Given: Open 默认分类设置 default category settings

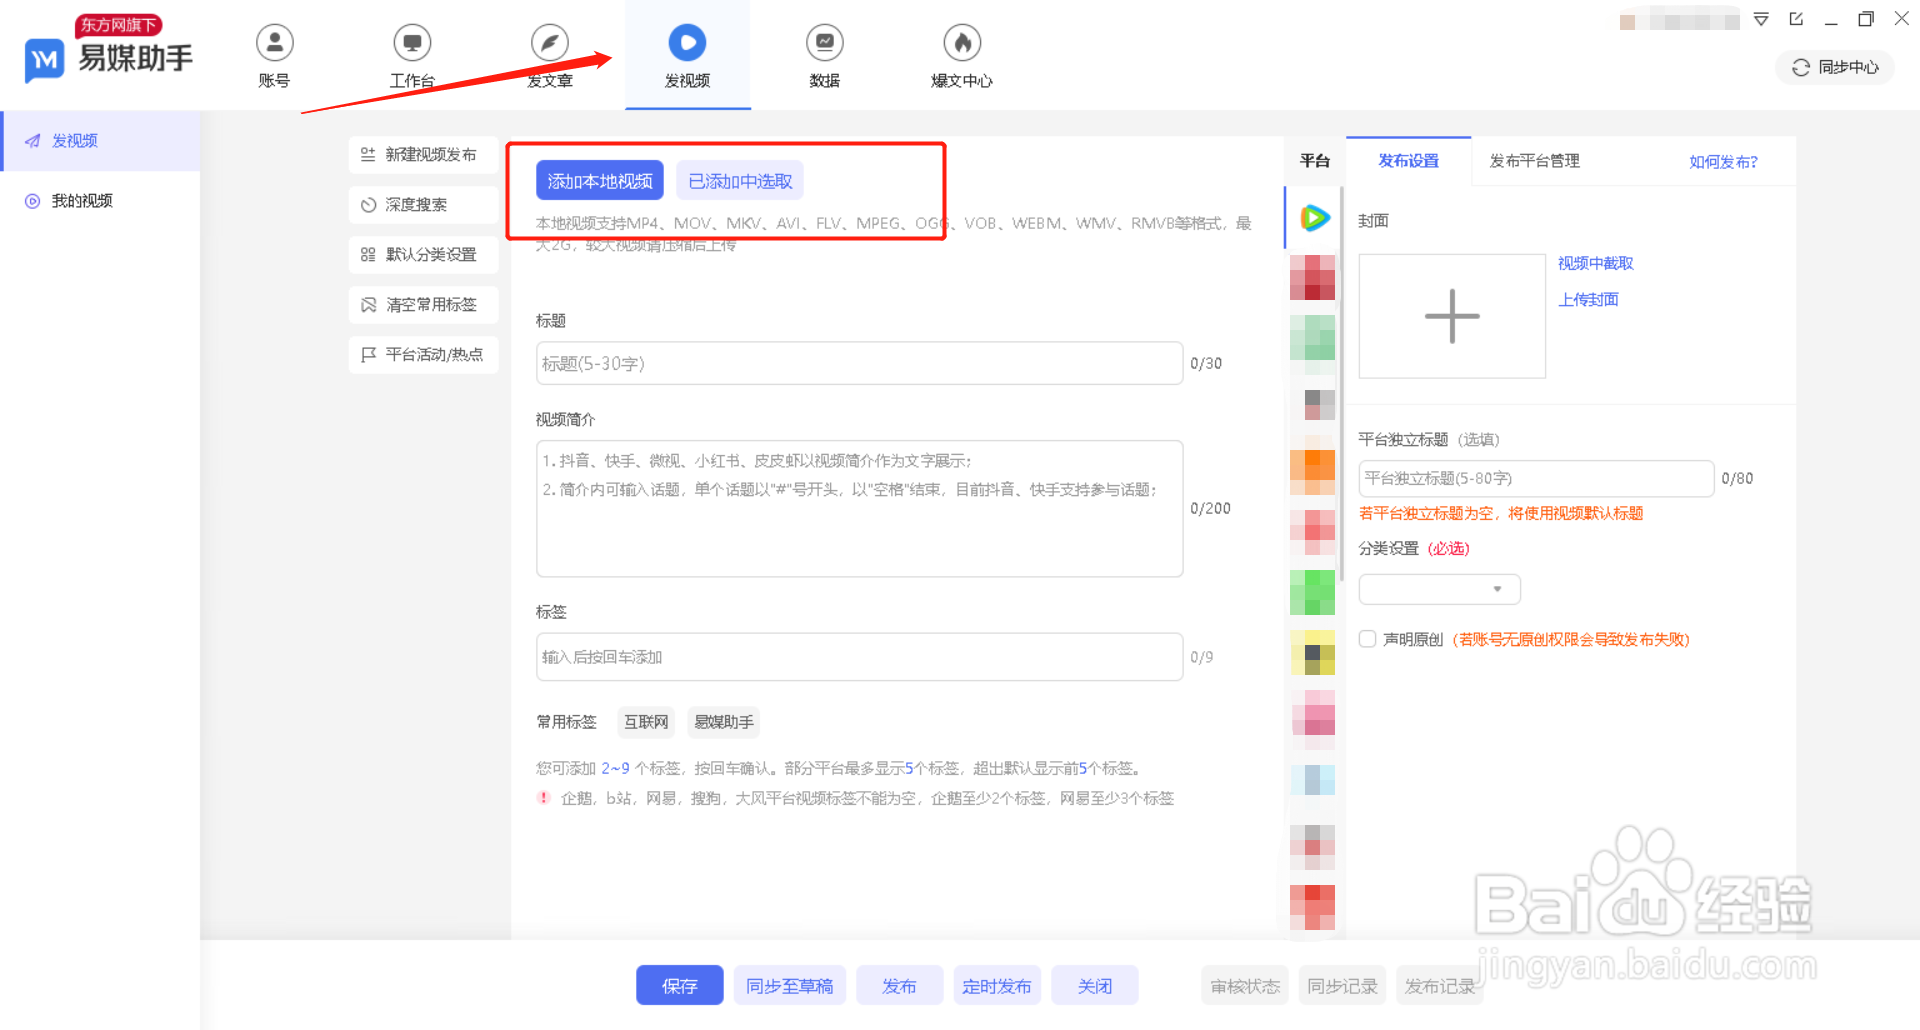Looking at the screenshot, I should 423,254.
